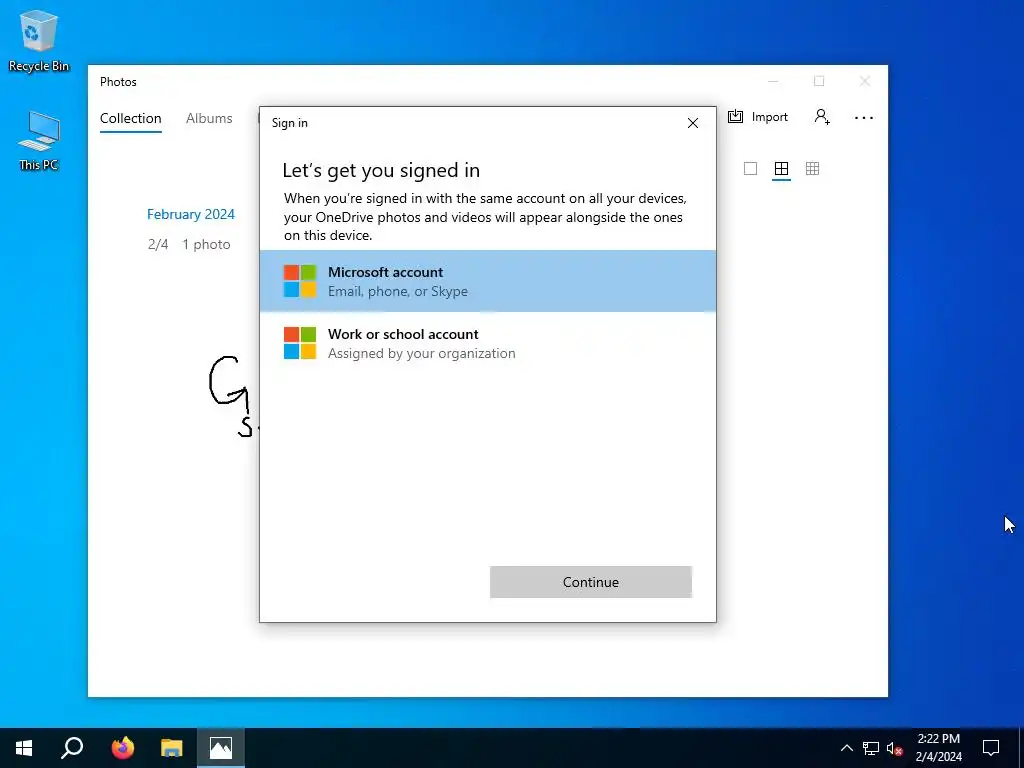Select the medium grid view icon
Viewport: 1024px width, 768px height.
(x=781, y=168)
